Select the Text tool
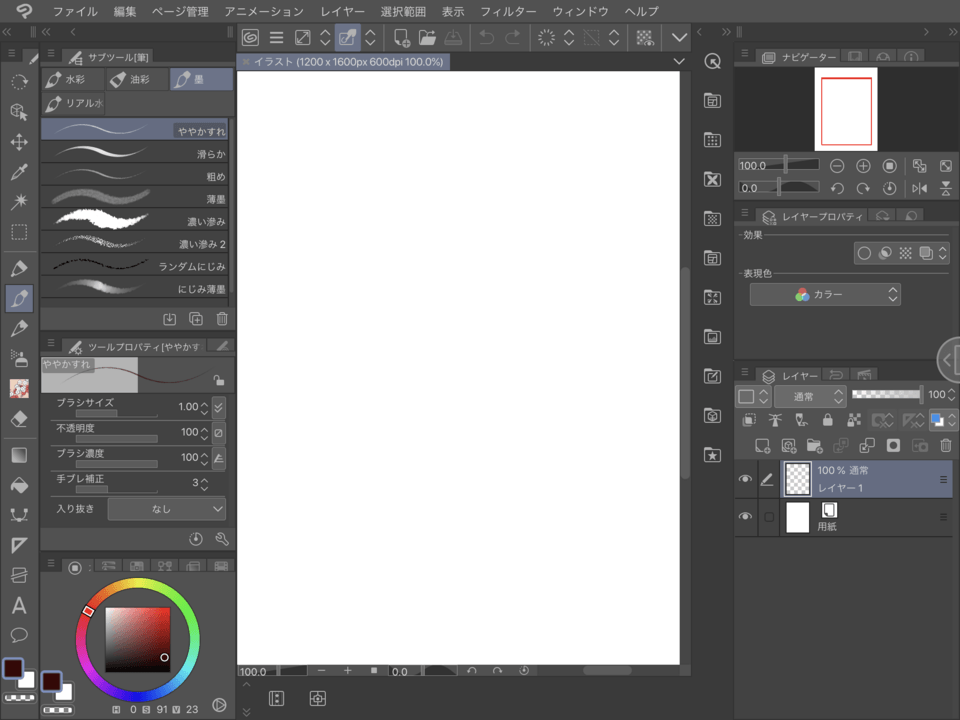The height and width of the screenshot is (720, 960). pos(19,606)
